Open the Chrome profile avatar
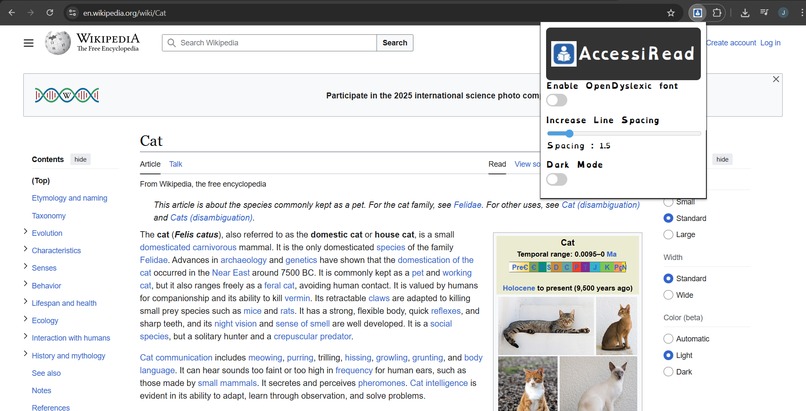The height and width of the screenshot is (411, 806). click(x=783, y=13)
